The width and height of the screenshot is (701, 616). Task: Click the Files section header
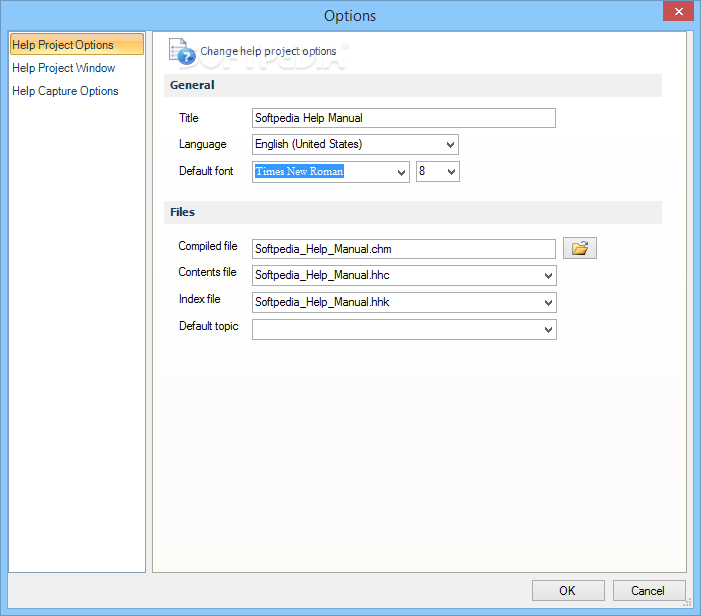pyautogui.click(x=413, y=212)
